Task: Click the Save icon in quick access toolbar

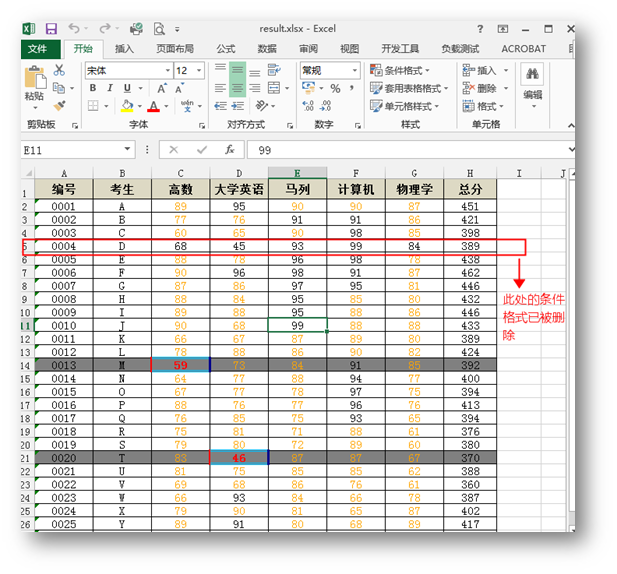Action: [52, 29]
